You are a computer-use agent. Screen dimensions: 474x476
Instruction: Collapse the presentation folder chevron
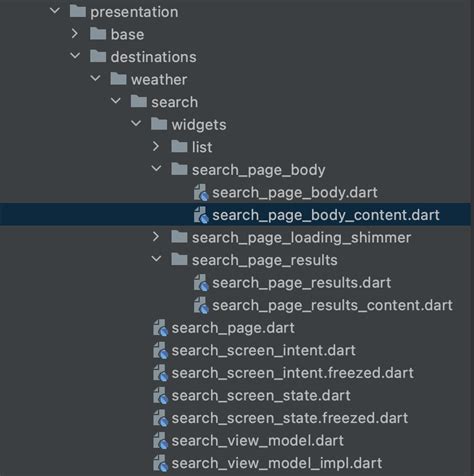[55, 11]
